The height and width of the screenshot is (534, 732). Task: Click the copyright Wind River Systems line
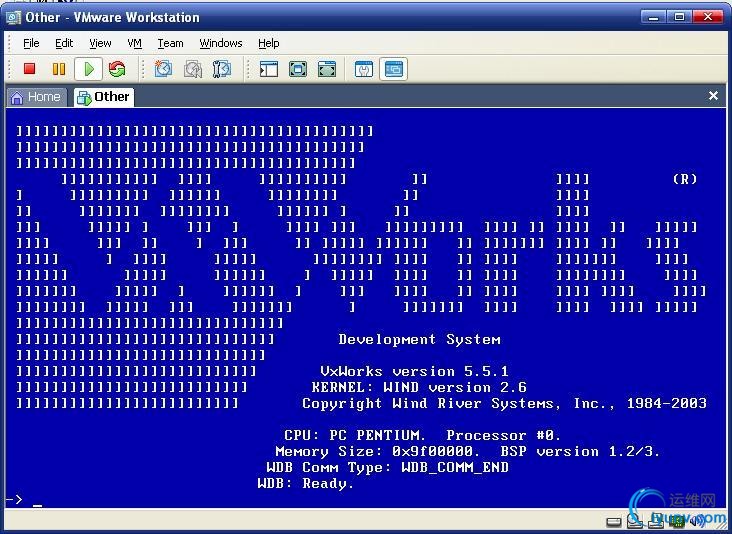pyautogui.click(x=504, y=403)
